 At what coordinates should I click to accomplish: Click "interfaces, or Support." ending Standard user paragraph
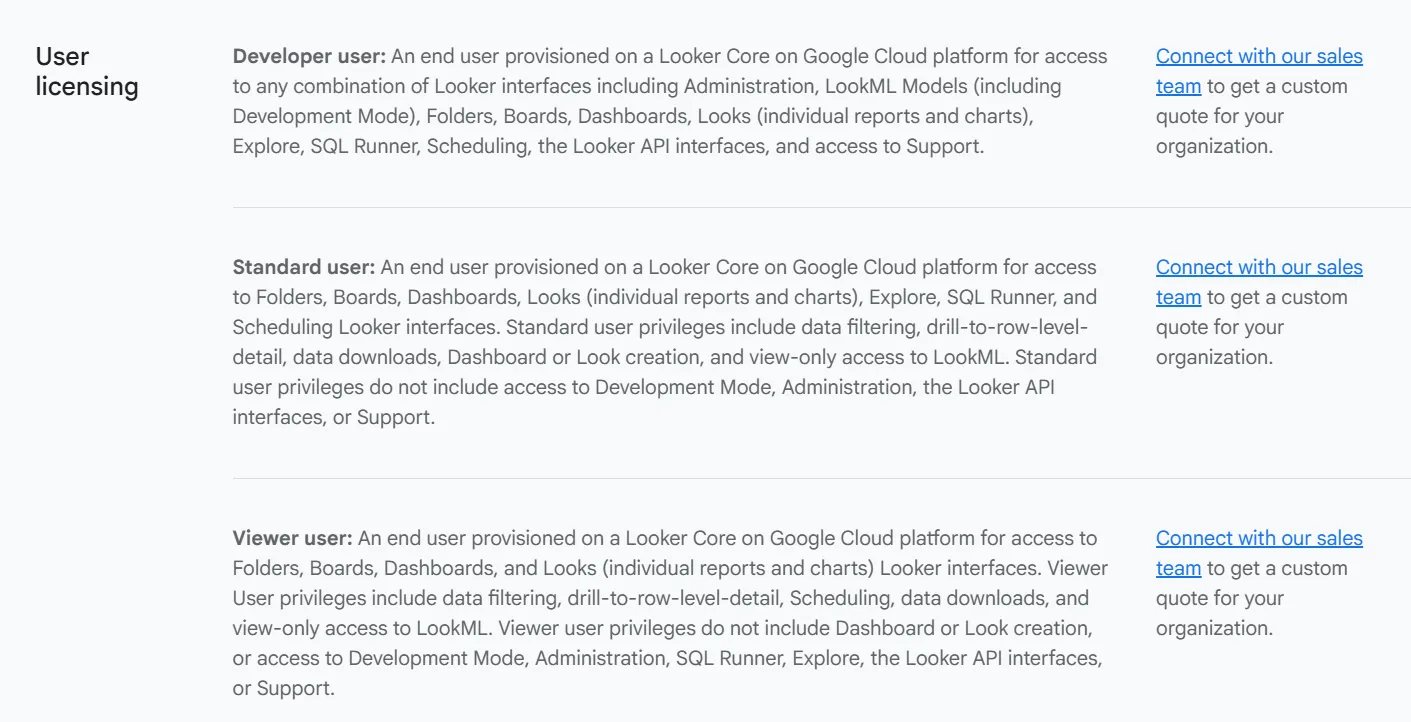pyautogui.click(x=334, y=417)
